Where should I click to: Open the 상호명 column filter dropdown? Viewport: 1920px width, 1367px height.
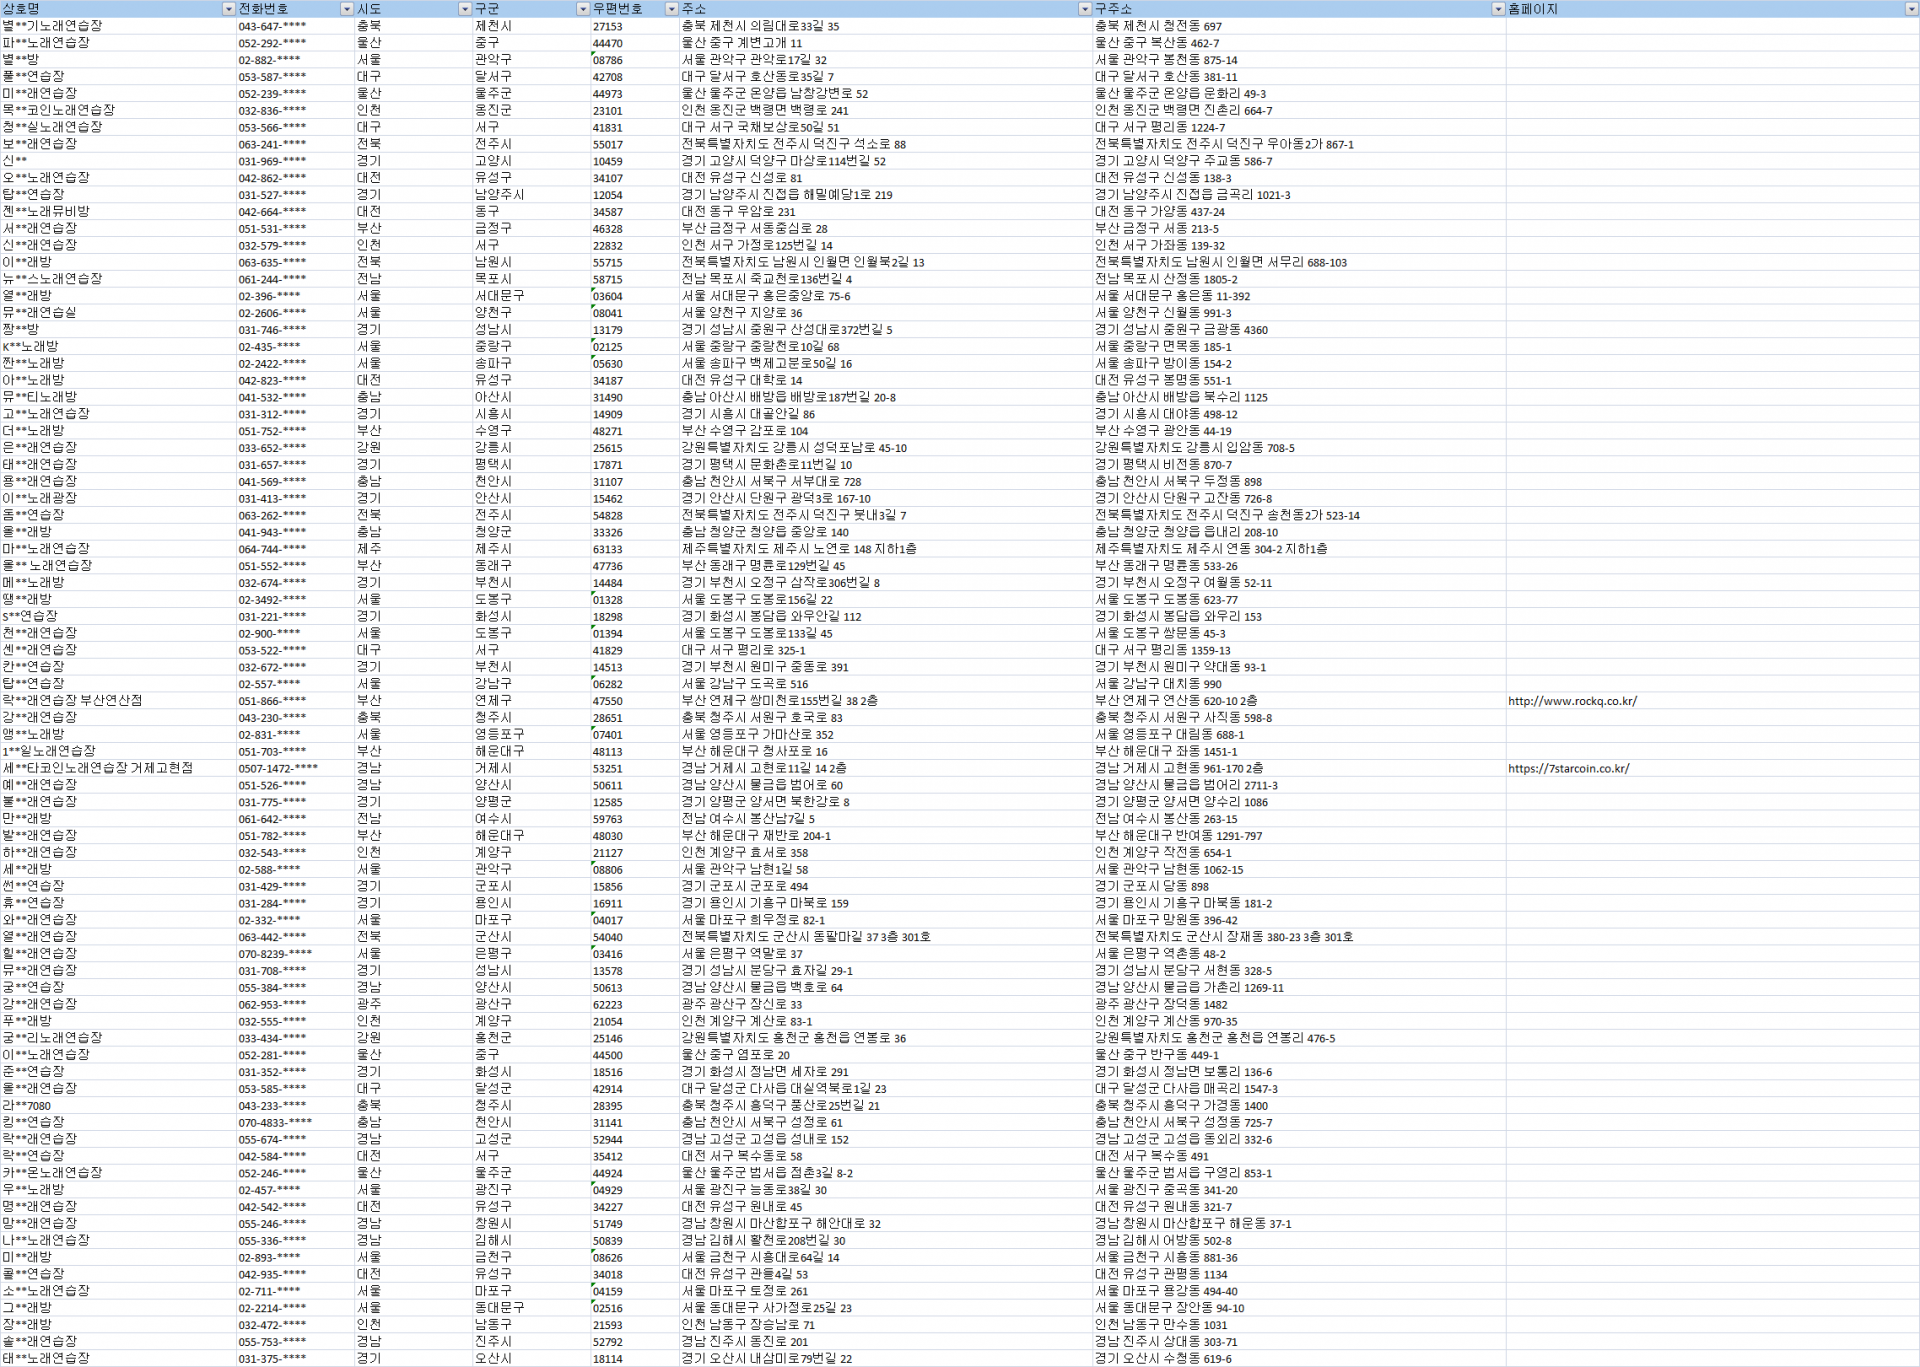pyautogui.click(x=228, y=9)
